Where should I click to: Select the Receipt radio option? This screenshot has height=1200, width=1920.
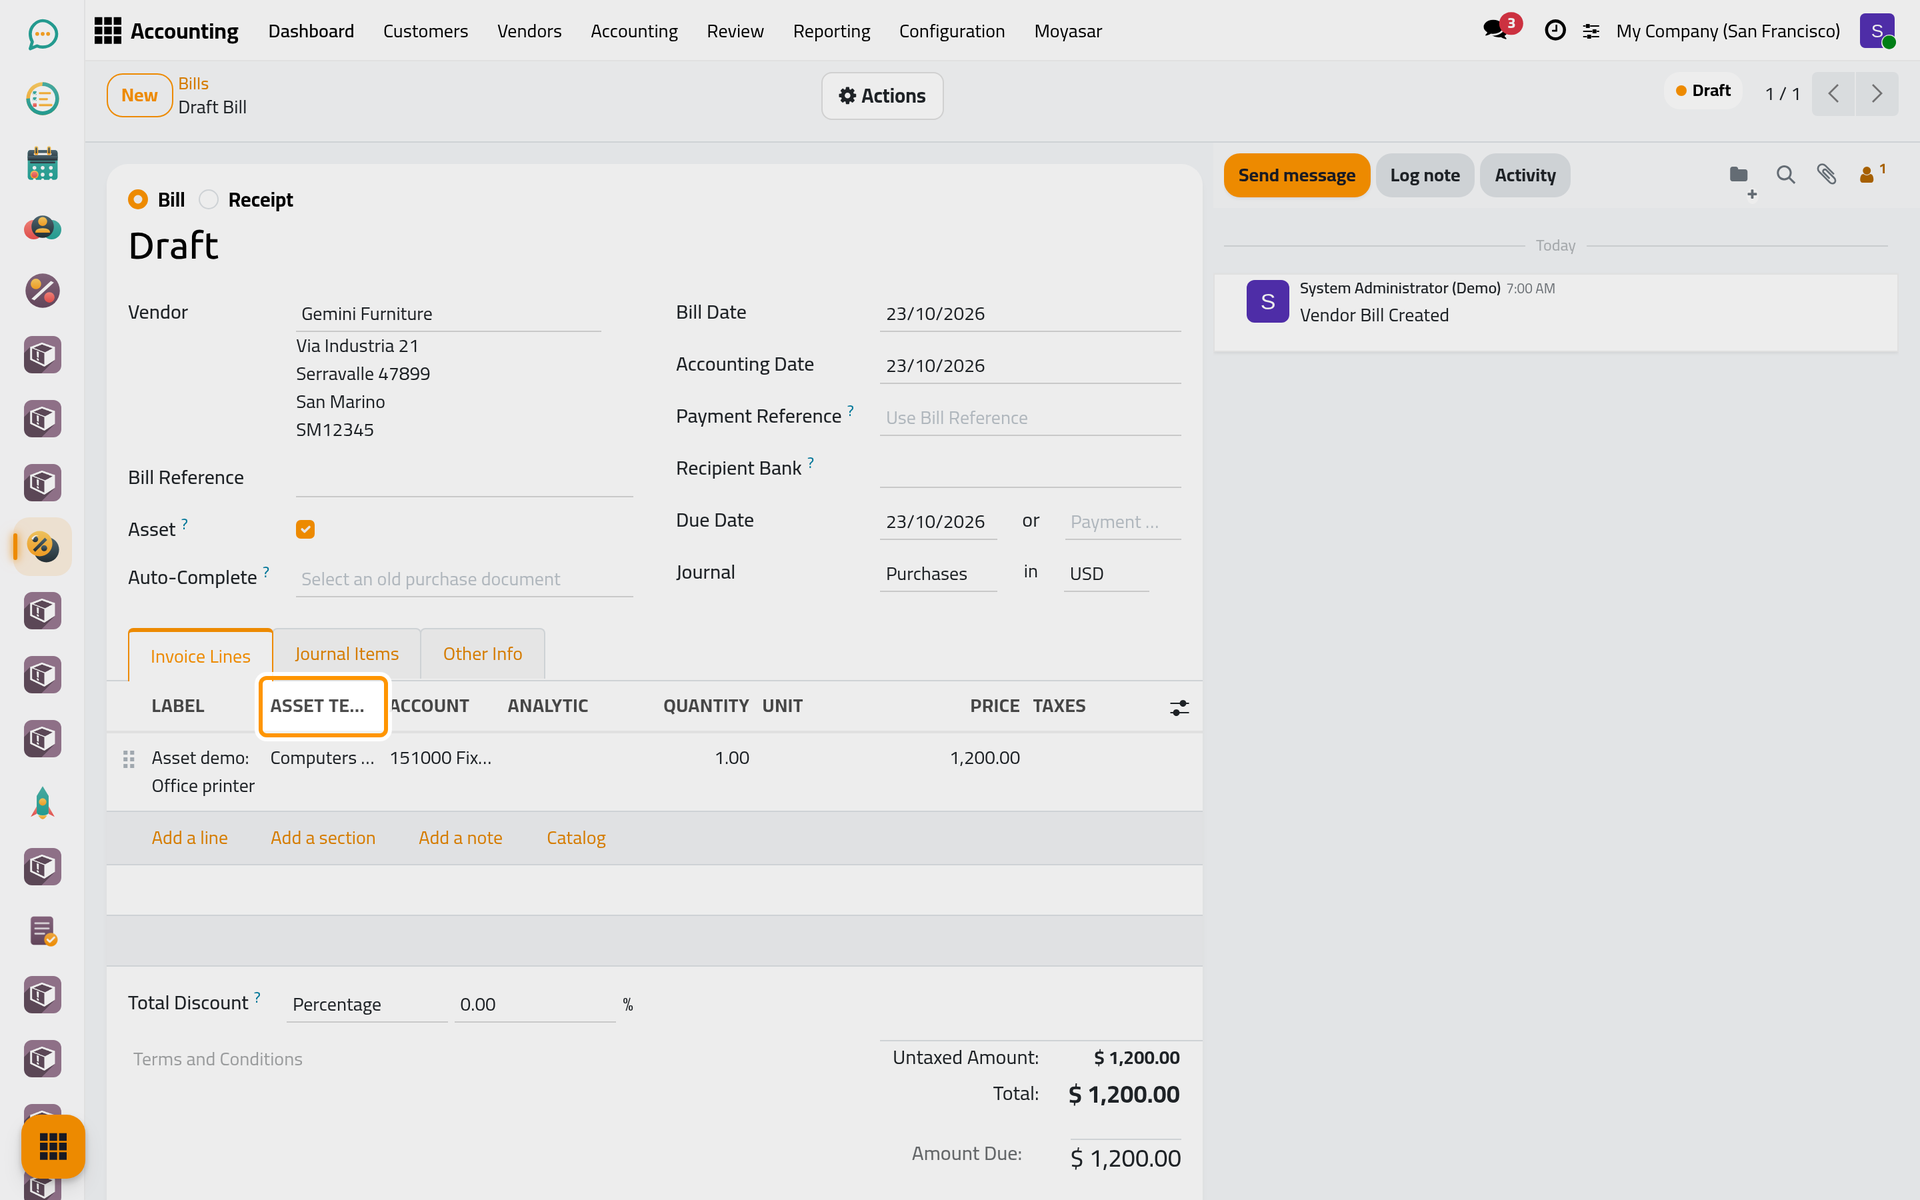point(208,200)
